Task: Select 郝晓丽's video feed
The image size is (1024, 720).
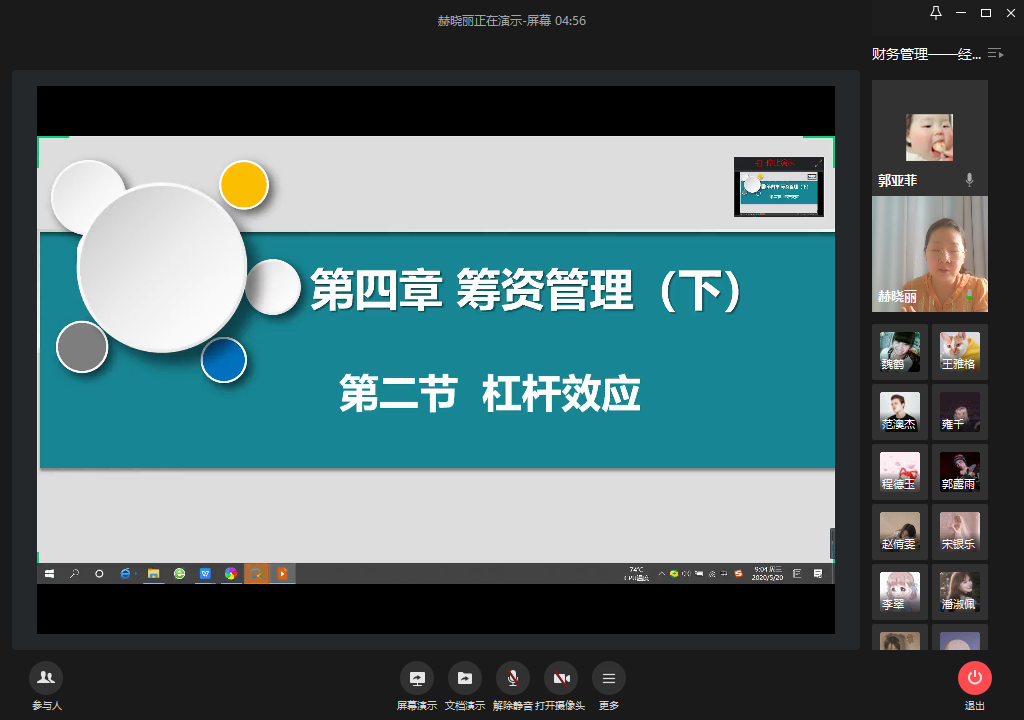Action: click(929, 254)
